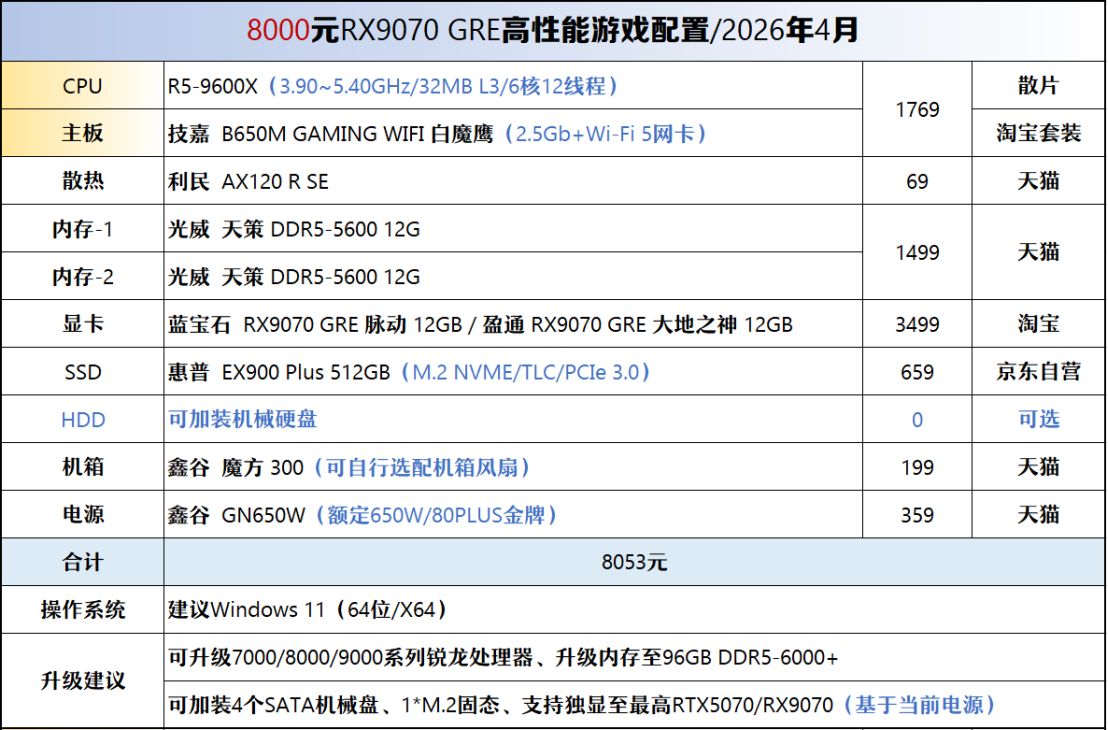Select the 合计 label cell
Viewport: 1108px width, 730px height.
click(x=83, y=562)
